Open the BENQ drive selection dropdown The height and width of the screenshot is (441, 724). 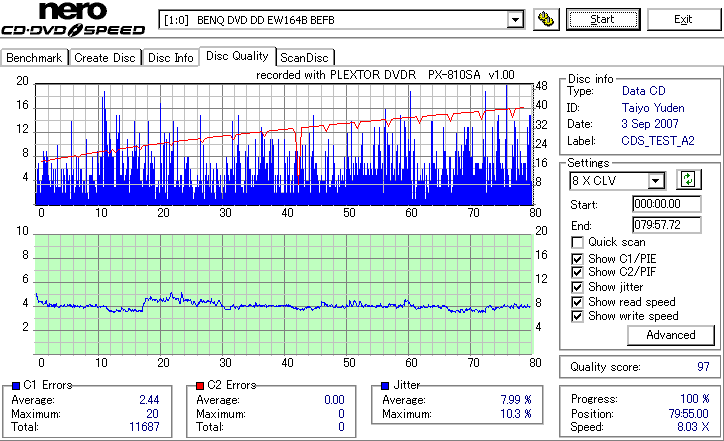[515, 20]
